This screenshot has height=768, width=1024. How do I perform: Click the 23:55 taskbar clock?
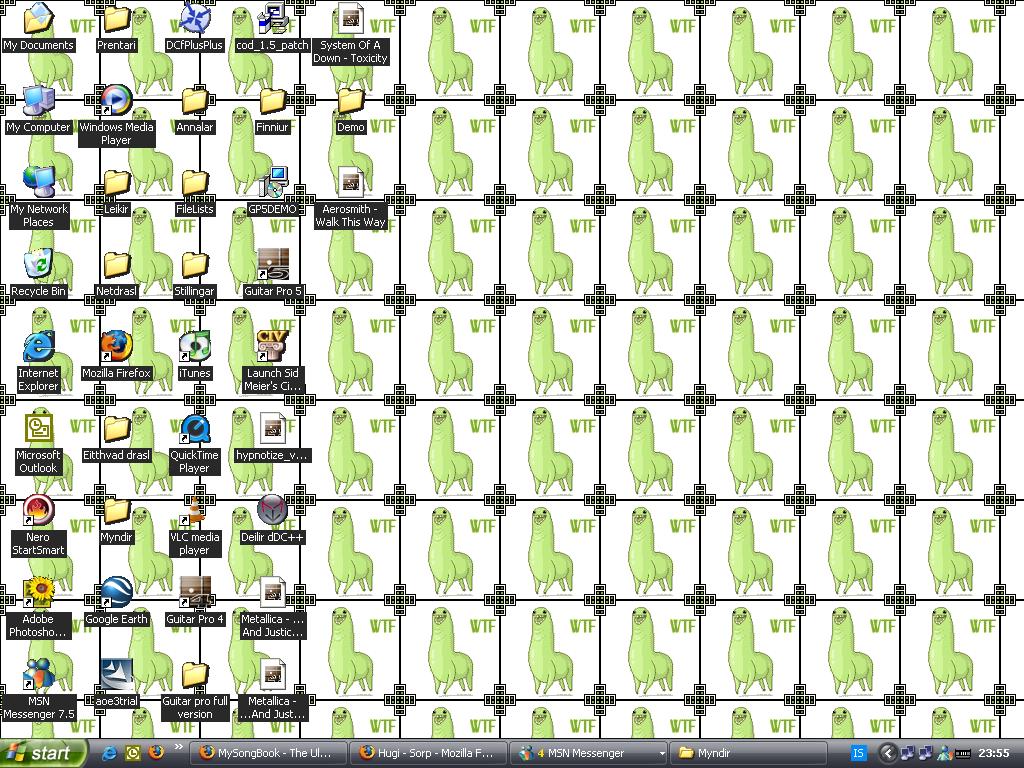[994, 754]
